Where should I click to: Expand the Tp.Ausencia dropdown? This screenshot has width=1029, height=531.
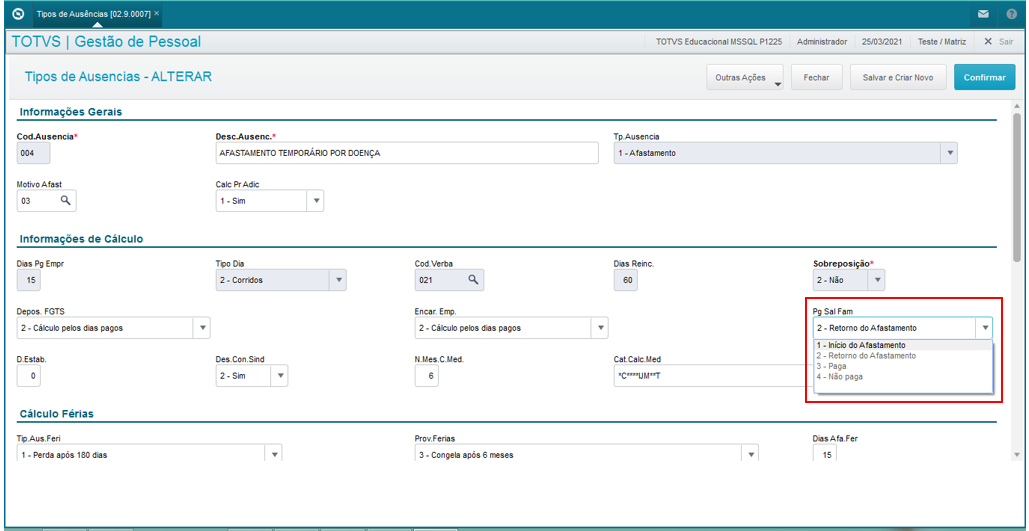pos(949,153)
